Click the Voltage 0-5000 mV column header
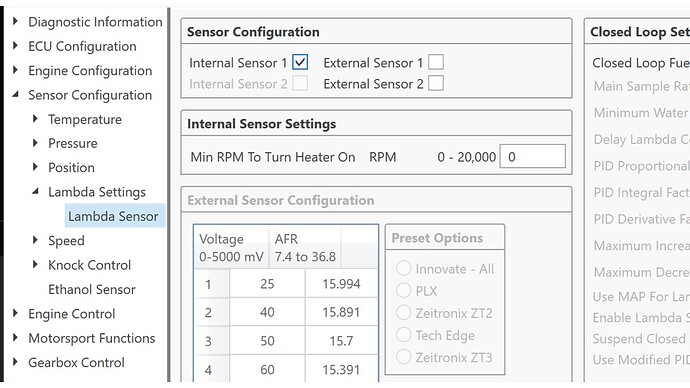 pos(231,247)
